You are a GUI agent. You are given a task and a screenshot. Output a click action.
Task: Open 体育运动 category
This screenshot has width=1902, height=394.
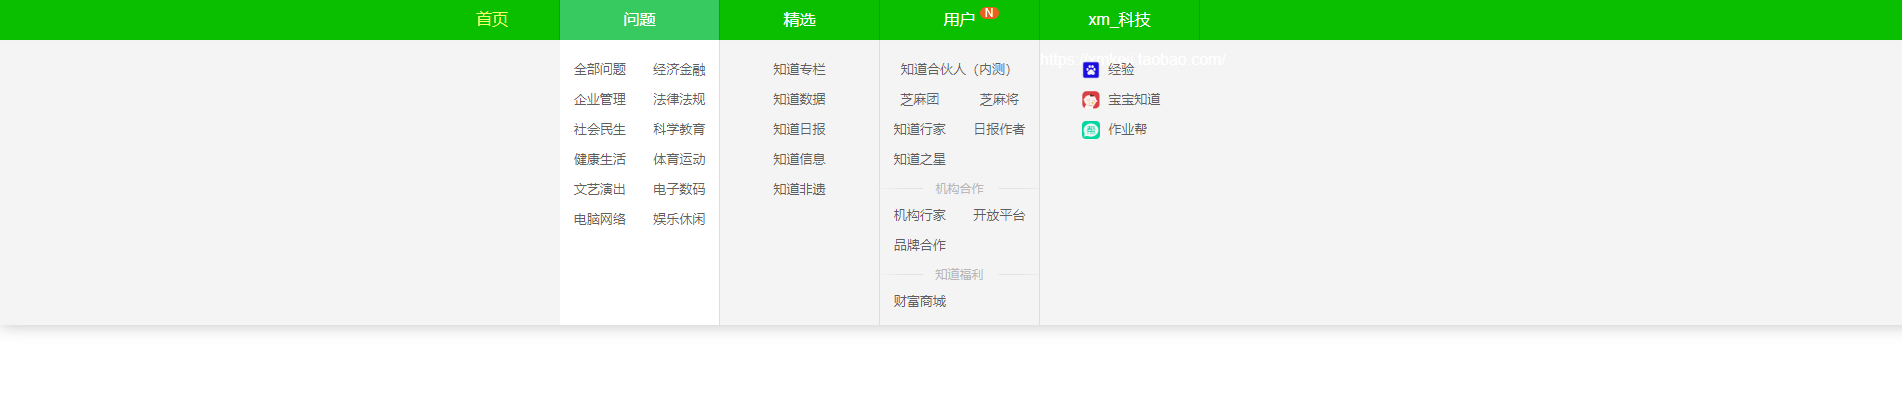(x=679, y=159)
